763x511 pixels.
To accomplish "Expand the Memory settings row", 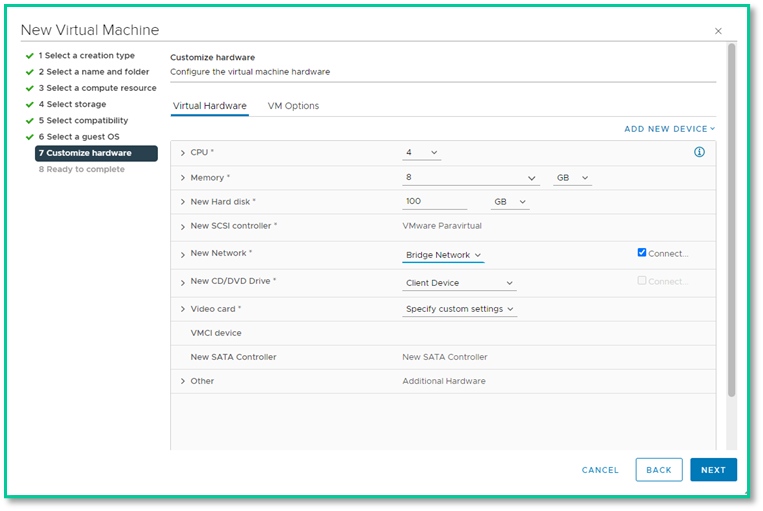I will [183, 178].
